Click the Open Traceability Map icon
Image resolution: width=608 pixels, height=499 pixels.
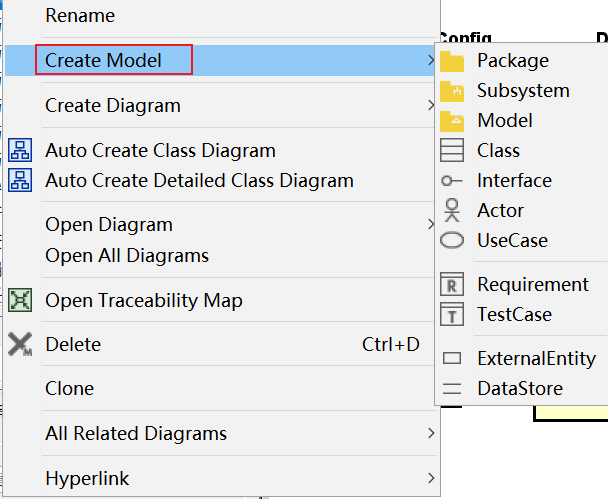coord(20,300)
